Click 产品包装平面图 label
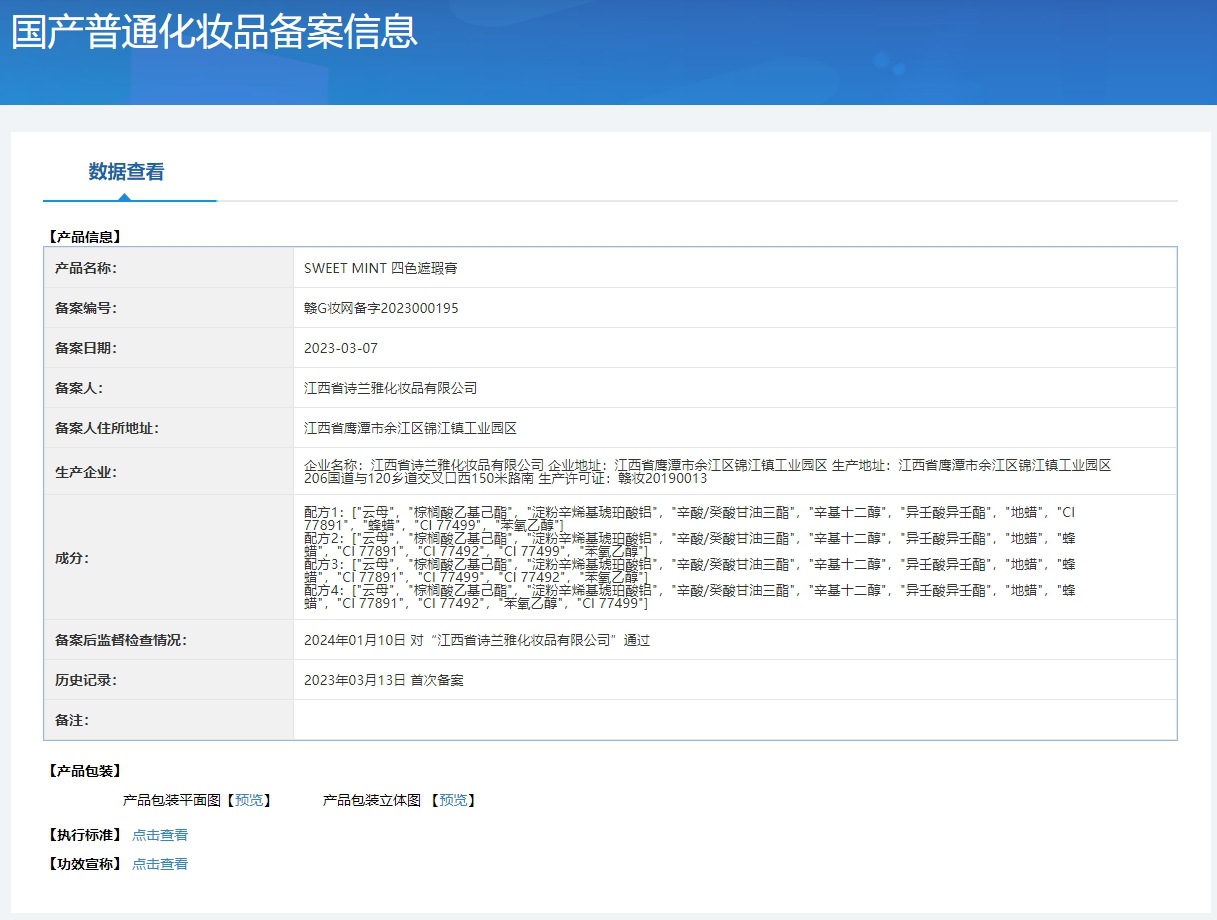1217x920 pixels. pyautogui.click(x=171, y=800)
